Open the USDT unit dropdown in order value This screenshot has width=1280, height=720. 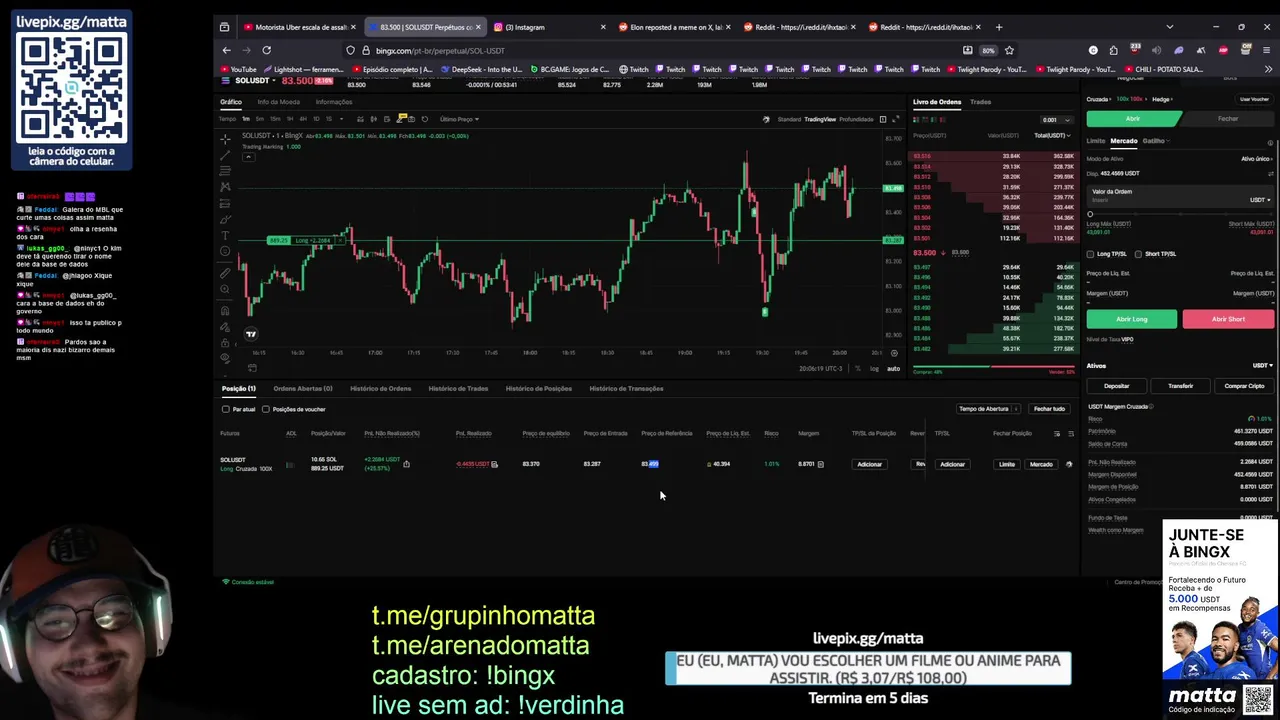pyautogui.click(x=1260, y=200)
